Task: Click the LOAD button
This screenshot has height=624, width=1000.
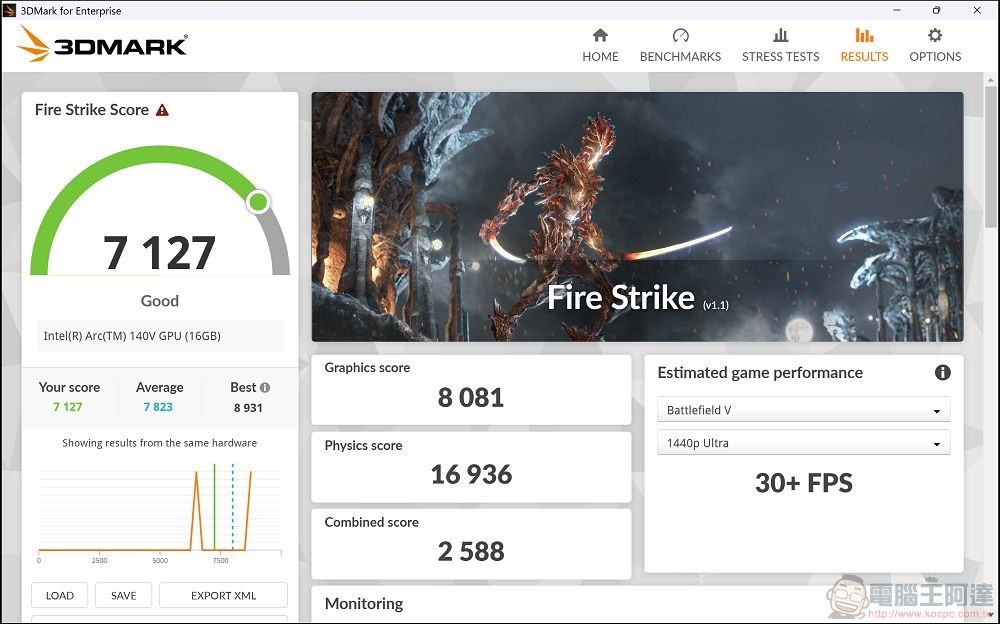Action: [x=59, y=595]
